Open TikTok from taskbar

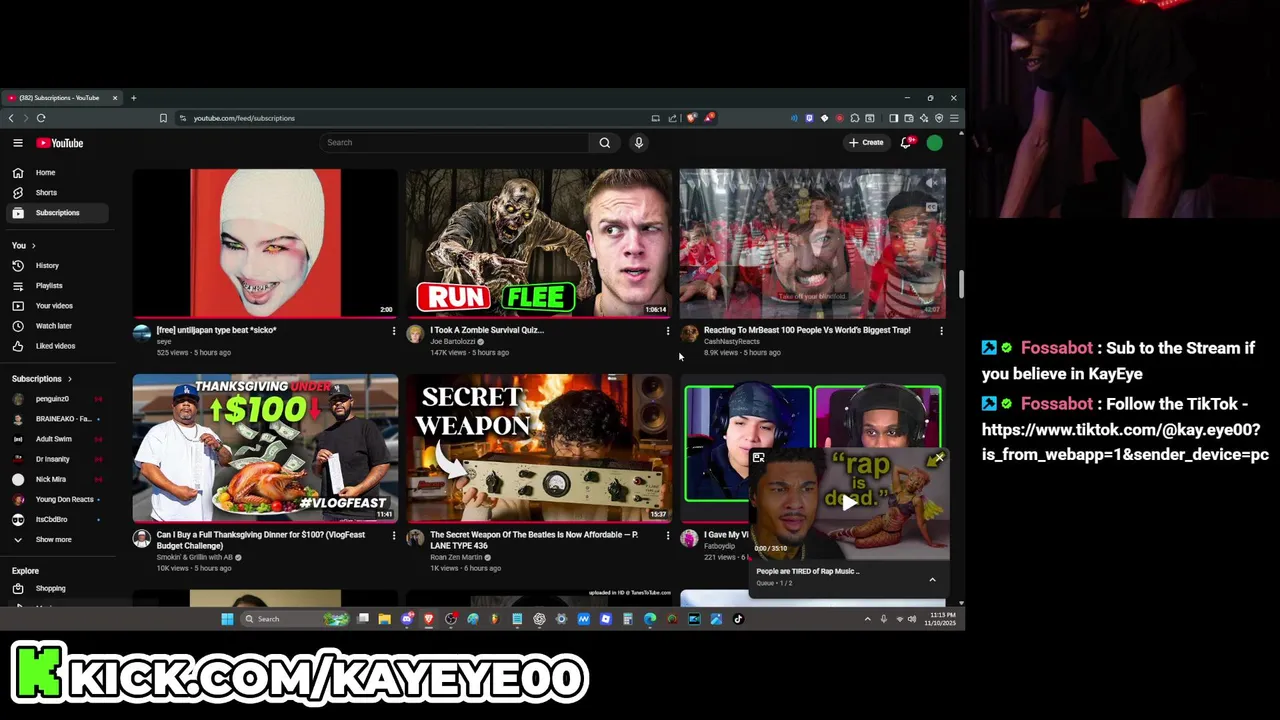tap(738, 619)
